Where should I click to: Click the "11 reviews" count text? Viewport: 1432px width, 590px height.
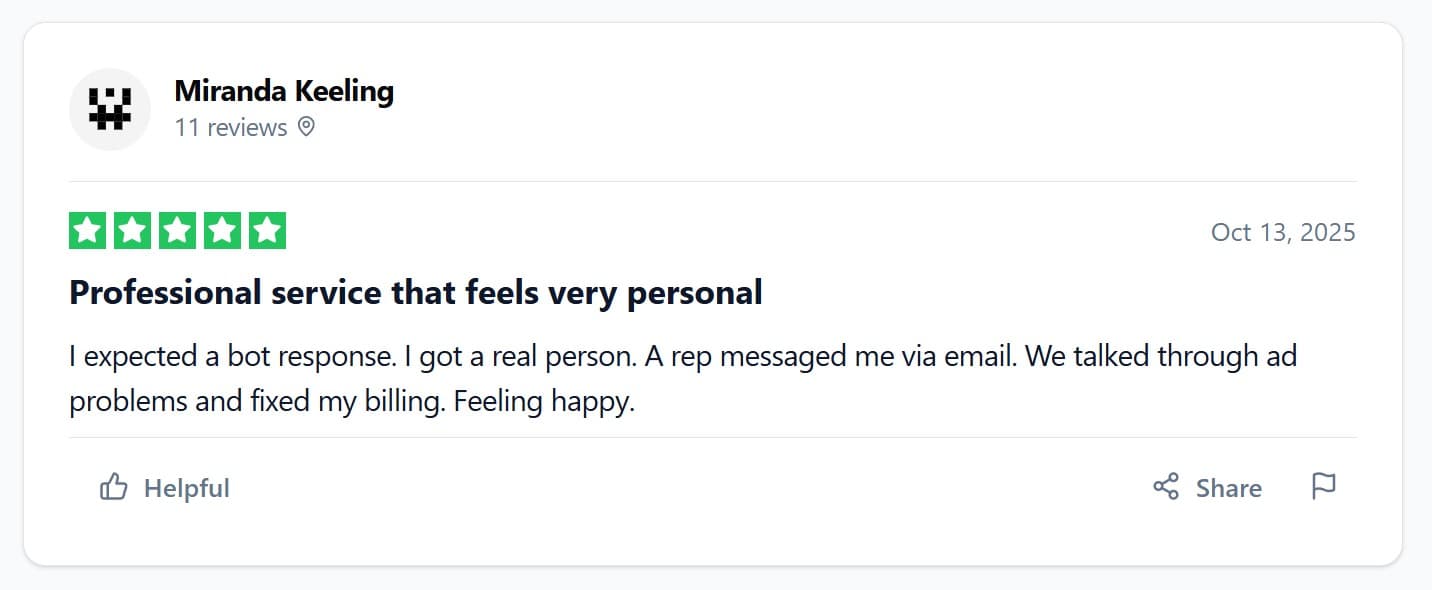click(x=231, y=128)
